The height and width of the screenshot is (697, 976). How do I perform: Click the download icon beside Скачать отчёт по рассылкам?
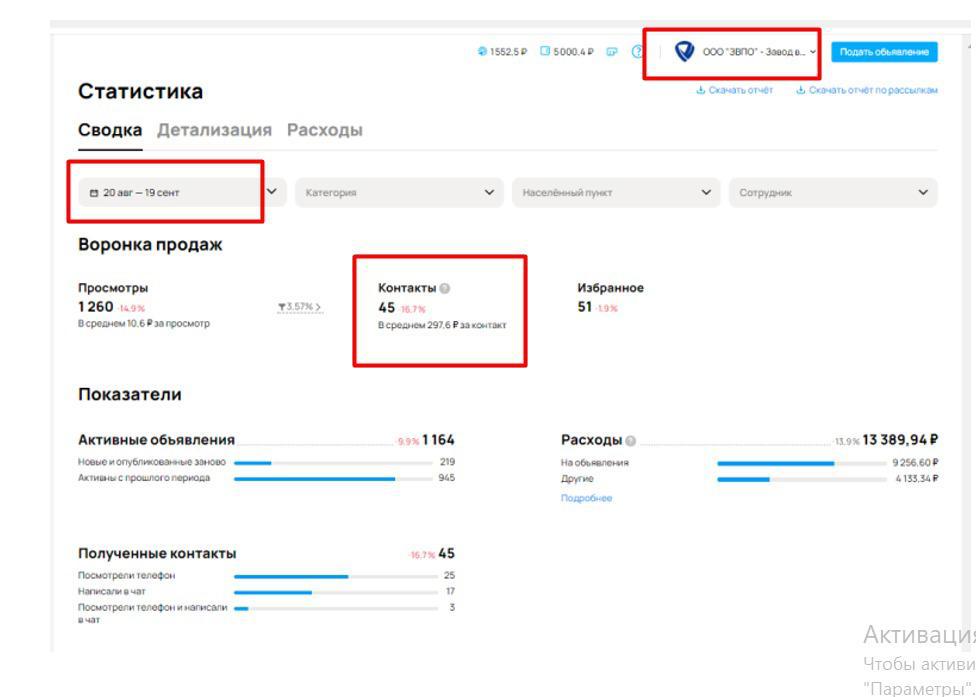[801, 90]
